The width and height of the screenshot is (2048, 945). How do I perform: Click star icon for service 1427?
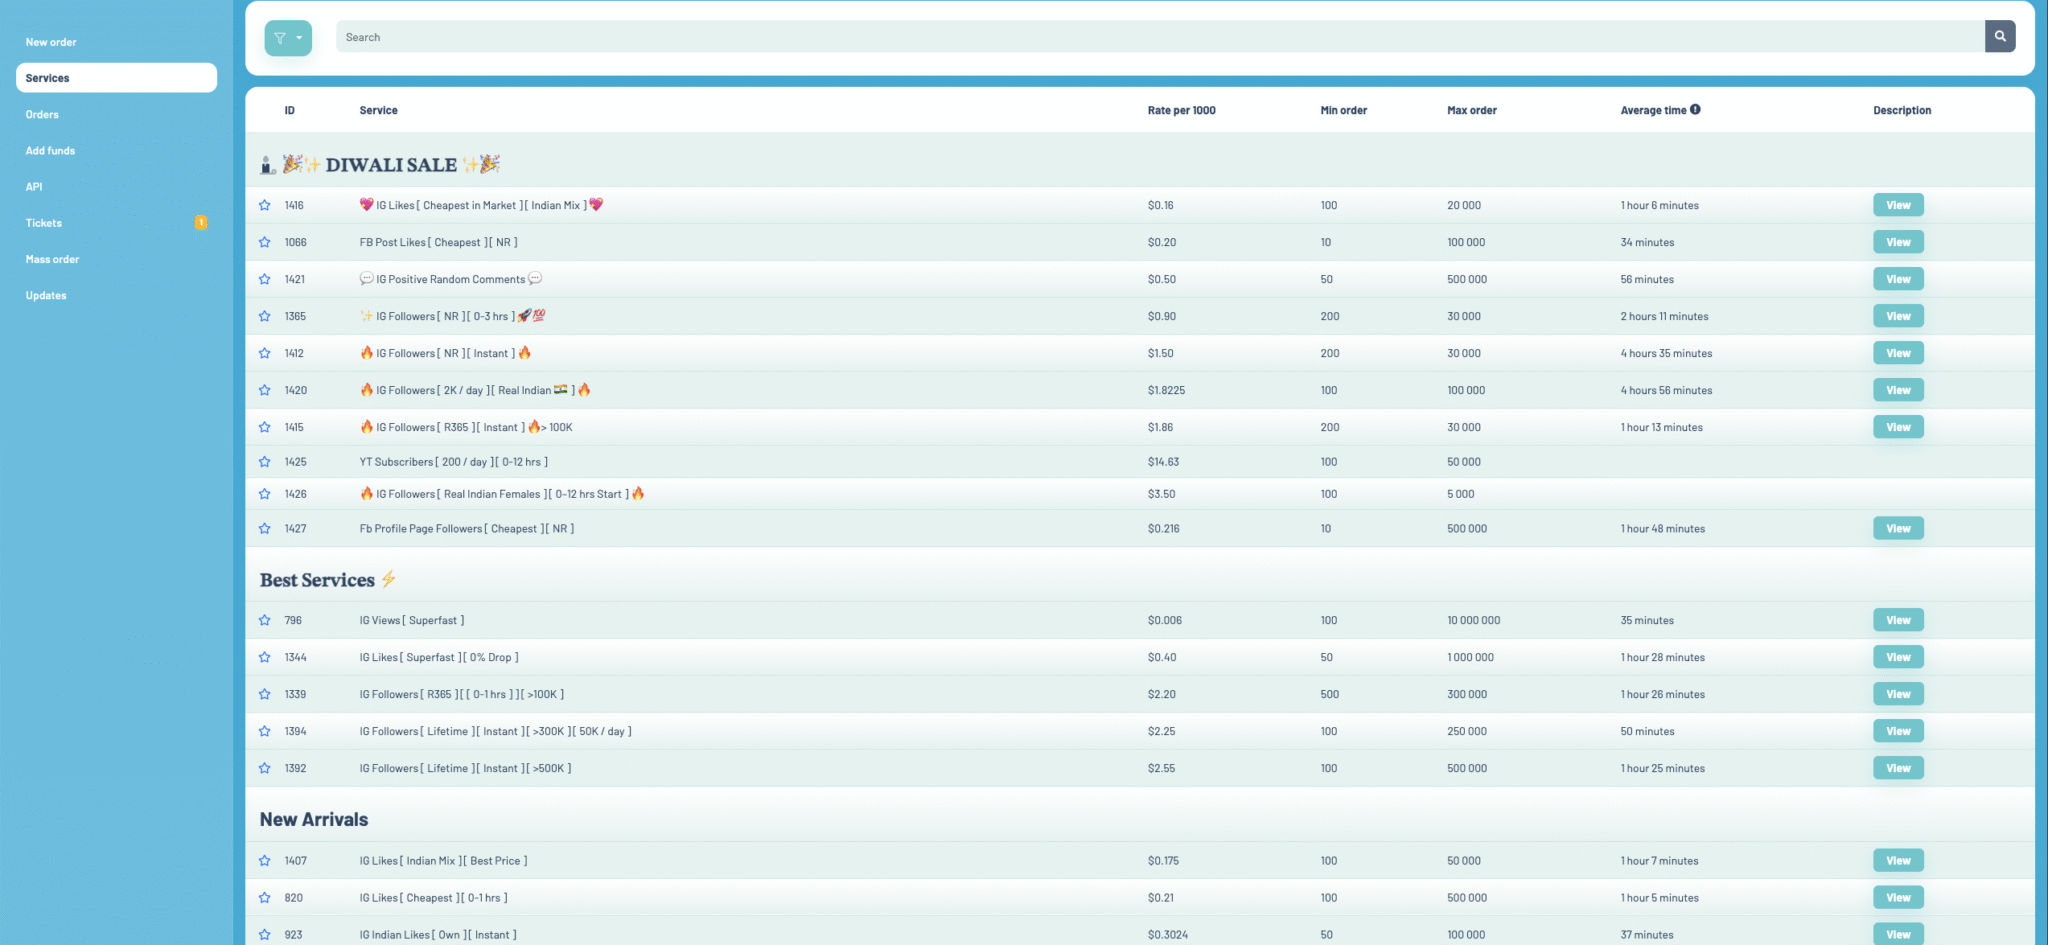[265, 528]
